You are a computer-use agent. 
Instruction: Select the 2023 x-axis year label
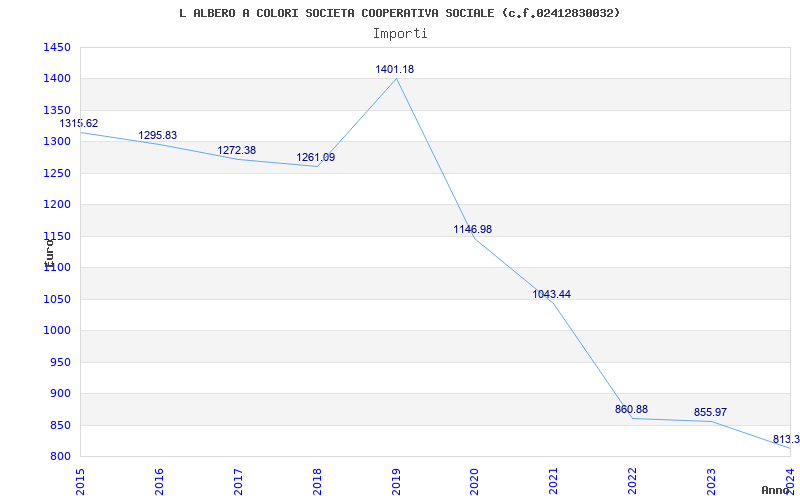[712, 481]
